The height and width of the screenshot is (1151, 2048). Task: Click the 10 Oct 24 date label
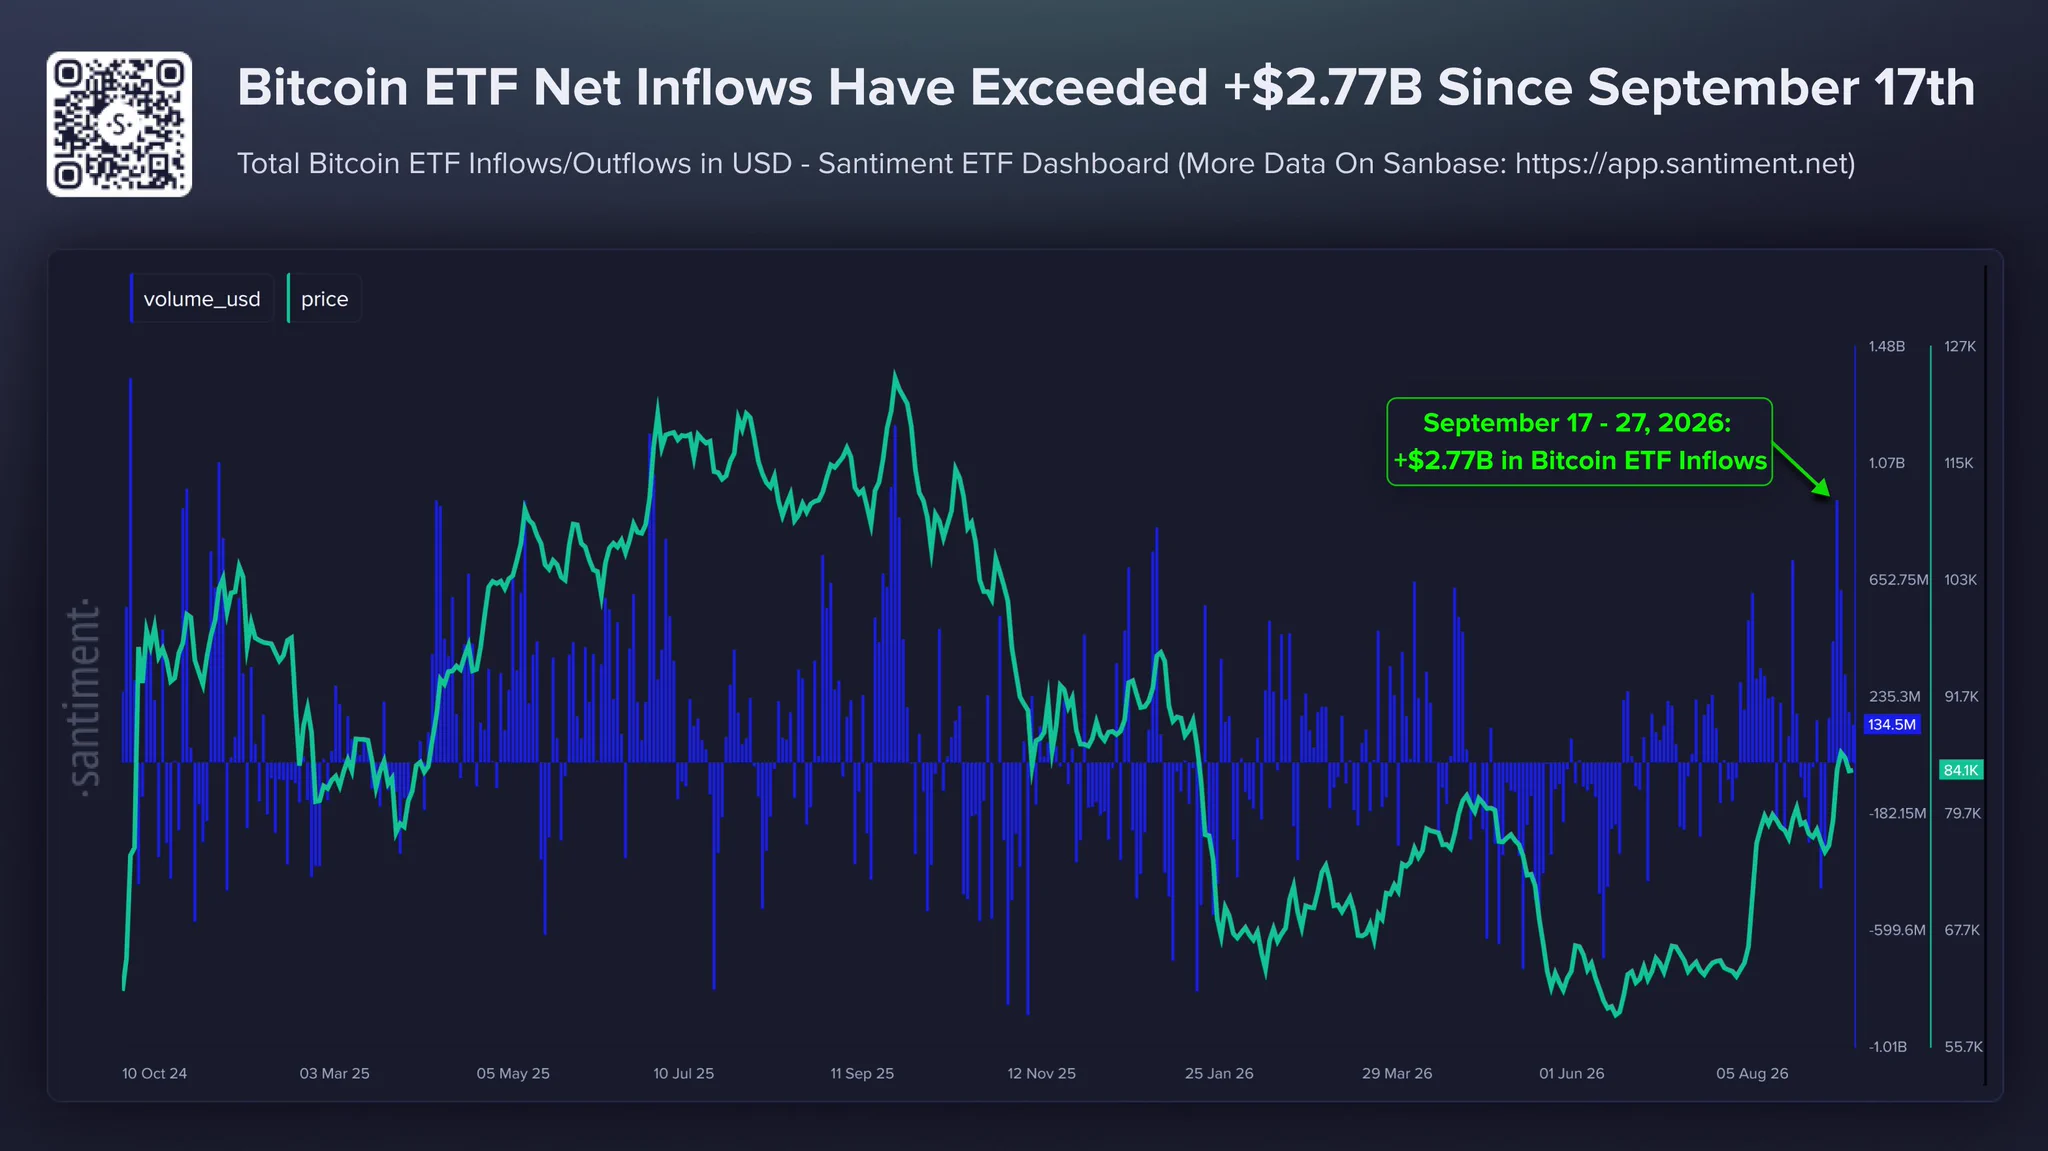point(154,1074)
